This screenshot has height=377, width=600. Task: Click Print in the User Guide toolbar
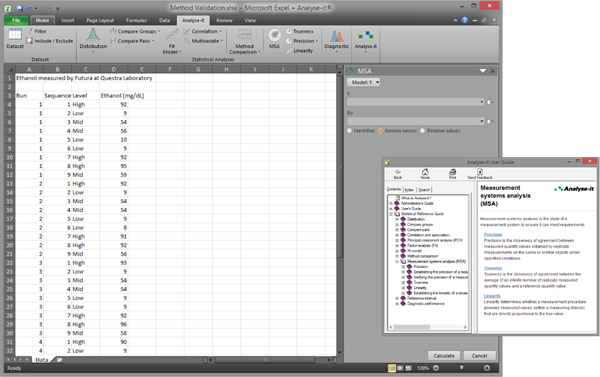[x=453, y=174]
